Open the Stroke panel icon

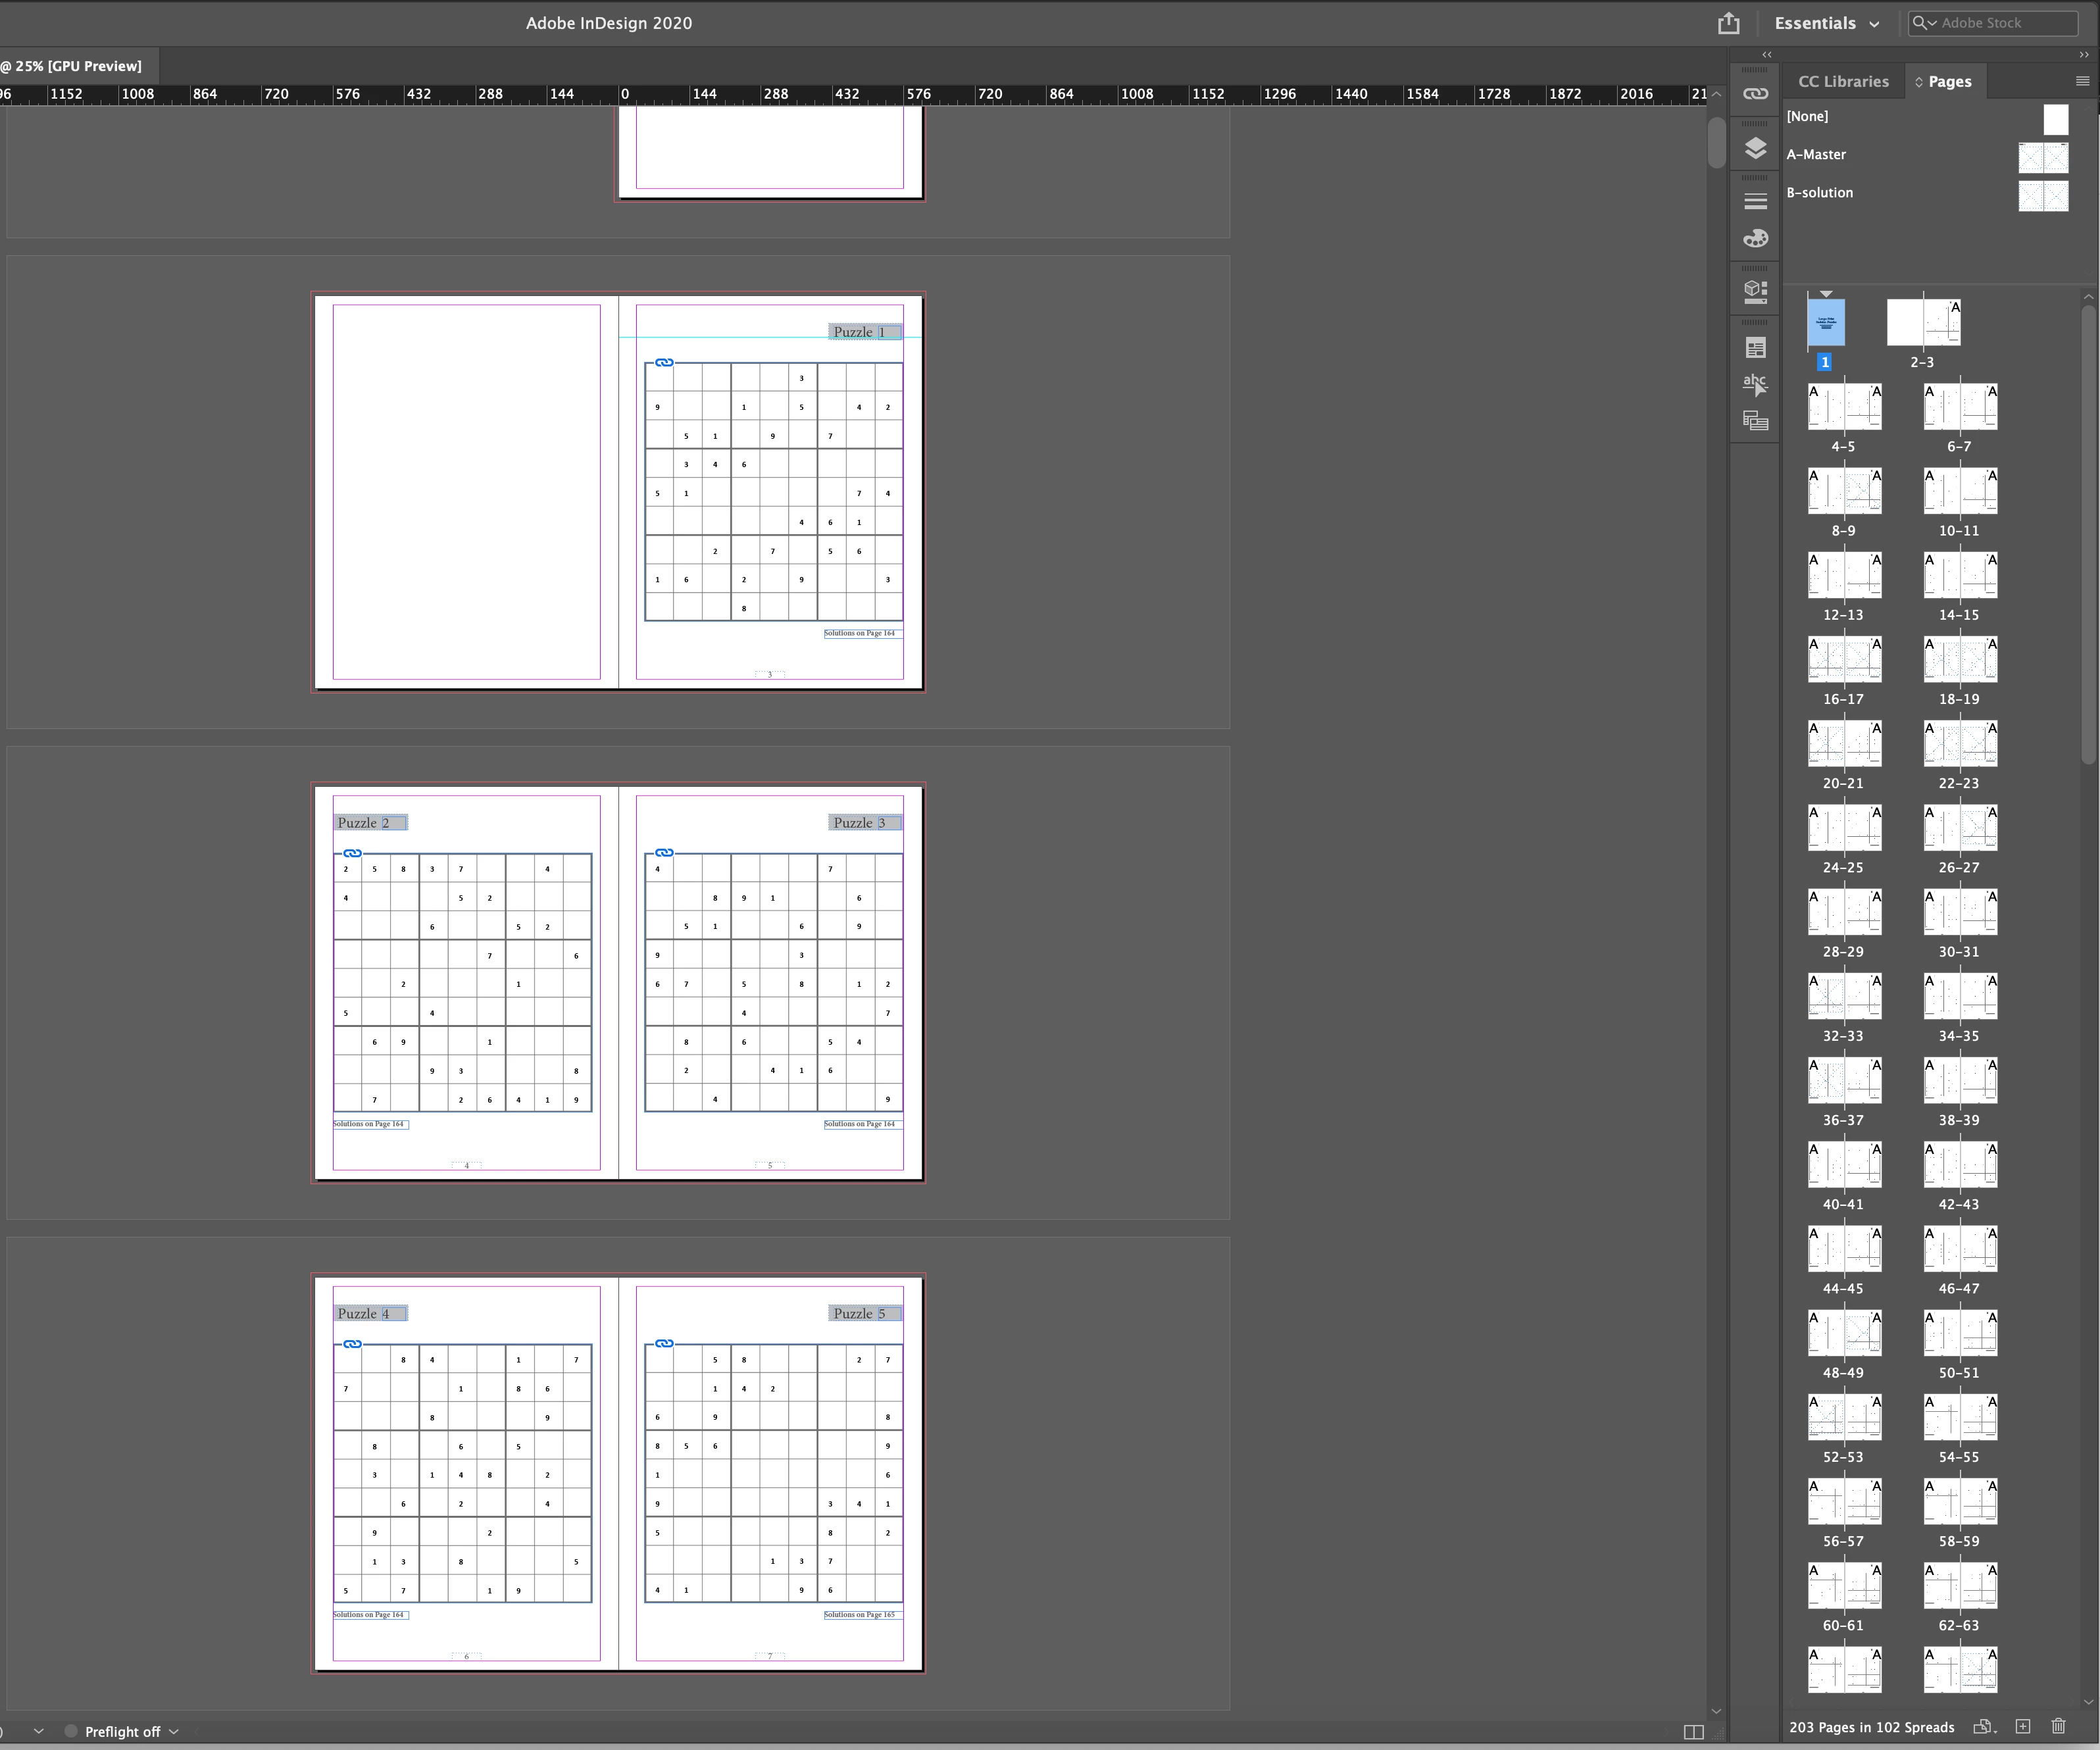[x=1755, y=201]
